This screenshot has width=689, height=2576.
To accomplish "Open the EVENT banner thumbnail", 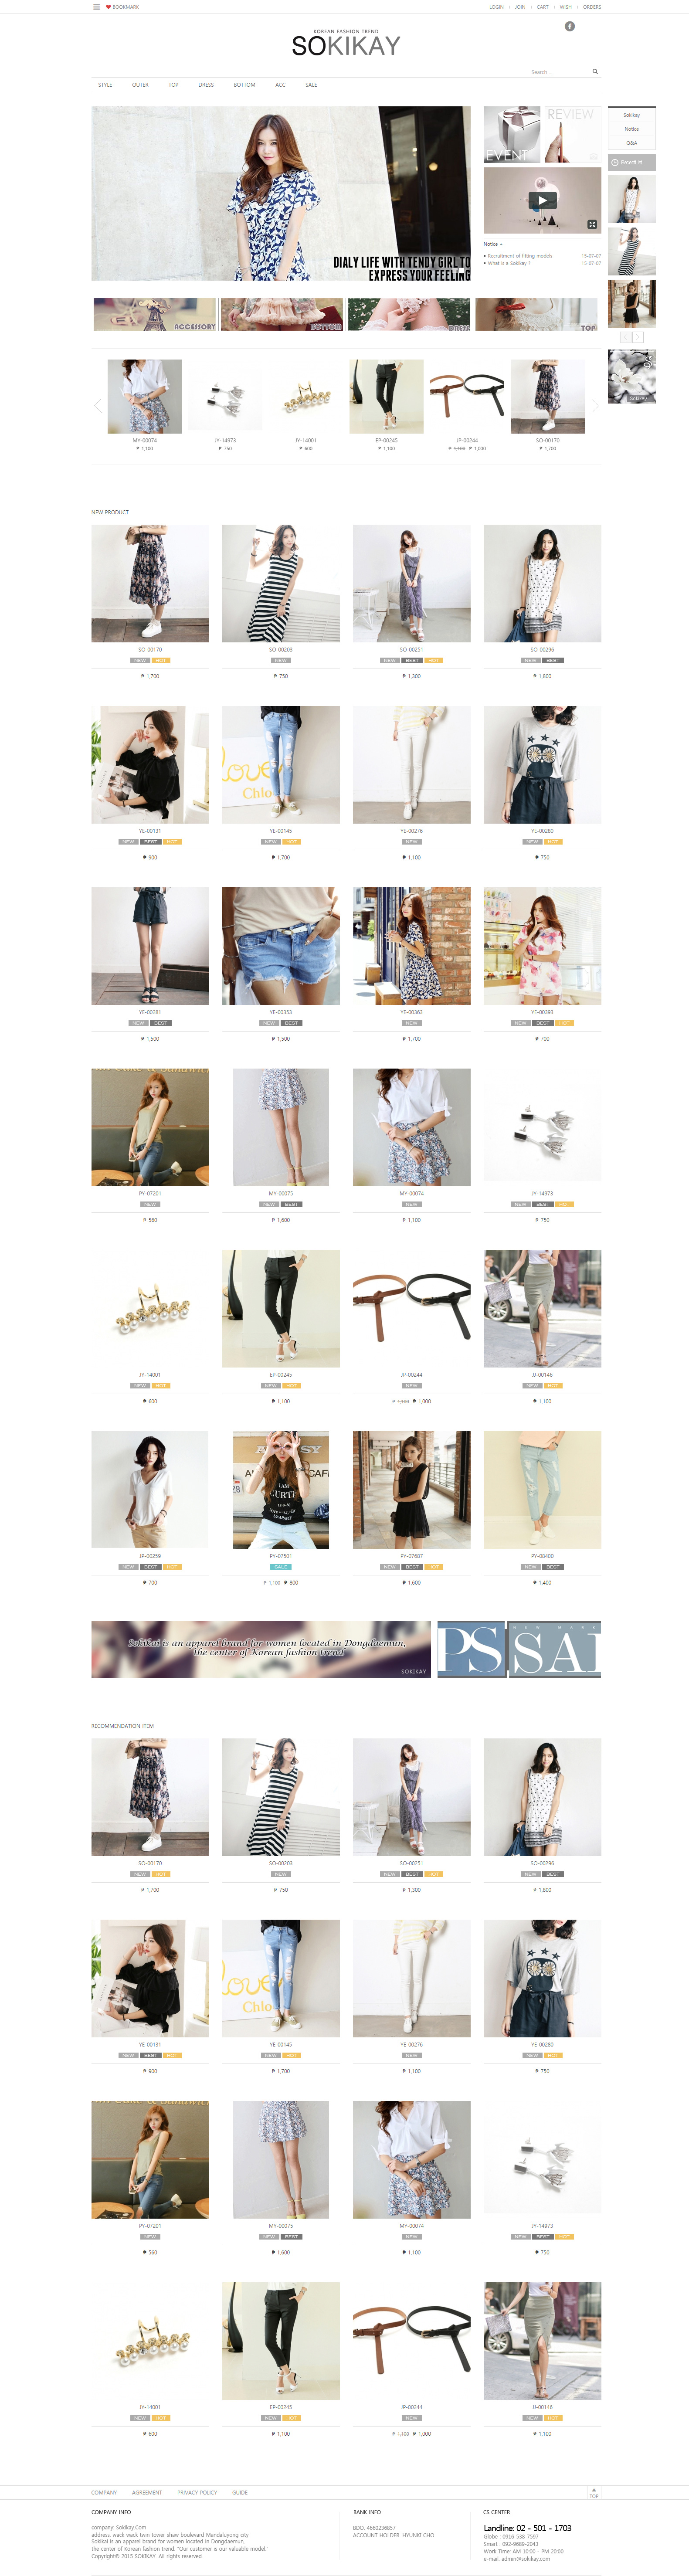I will [x=512, y=135].
